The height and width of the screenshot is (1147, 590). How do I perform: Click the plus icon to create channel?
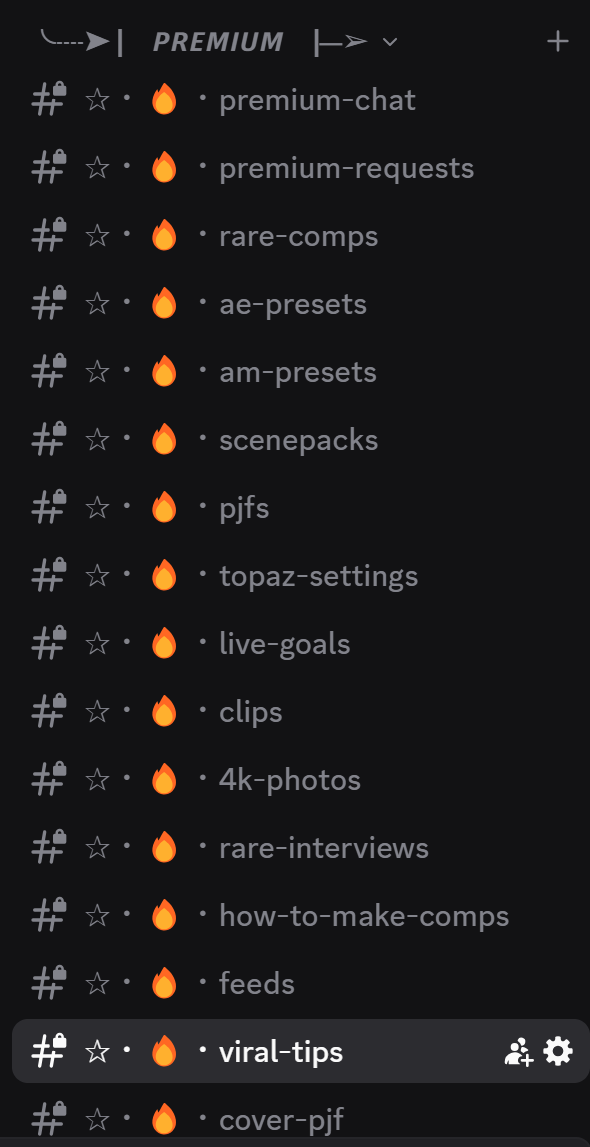[x=558, y=42]
